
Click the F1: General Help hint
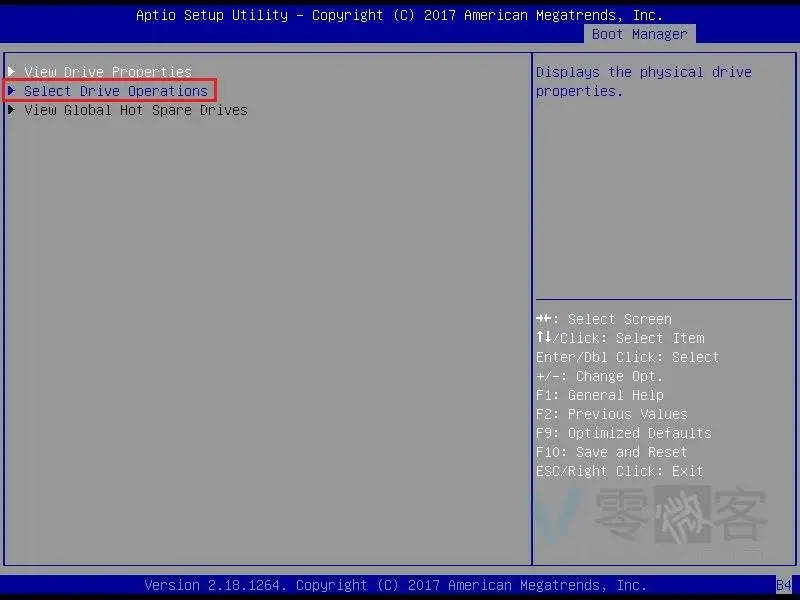point(599,395)
